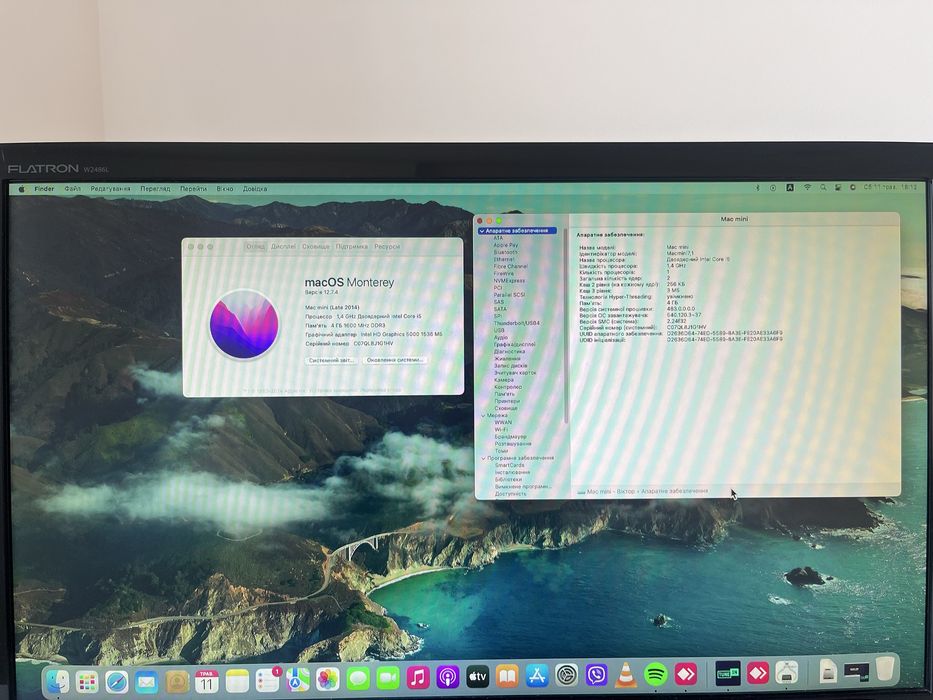
Task: Open Books from the Dock
Action: click(x=507, y=676)
